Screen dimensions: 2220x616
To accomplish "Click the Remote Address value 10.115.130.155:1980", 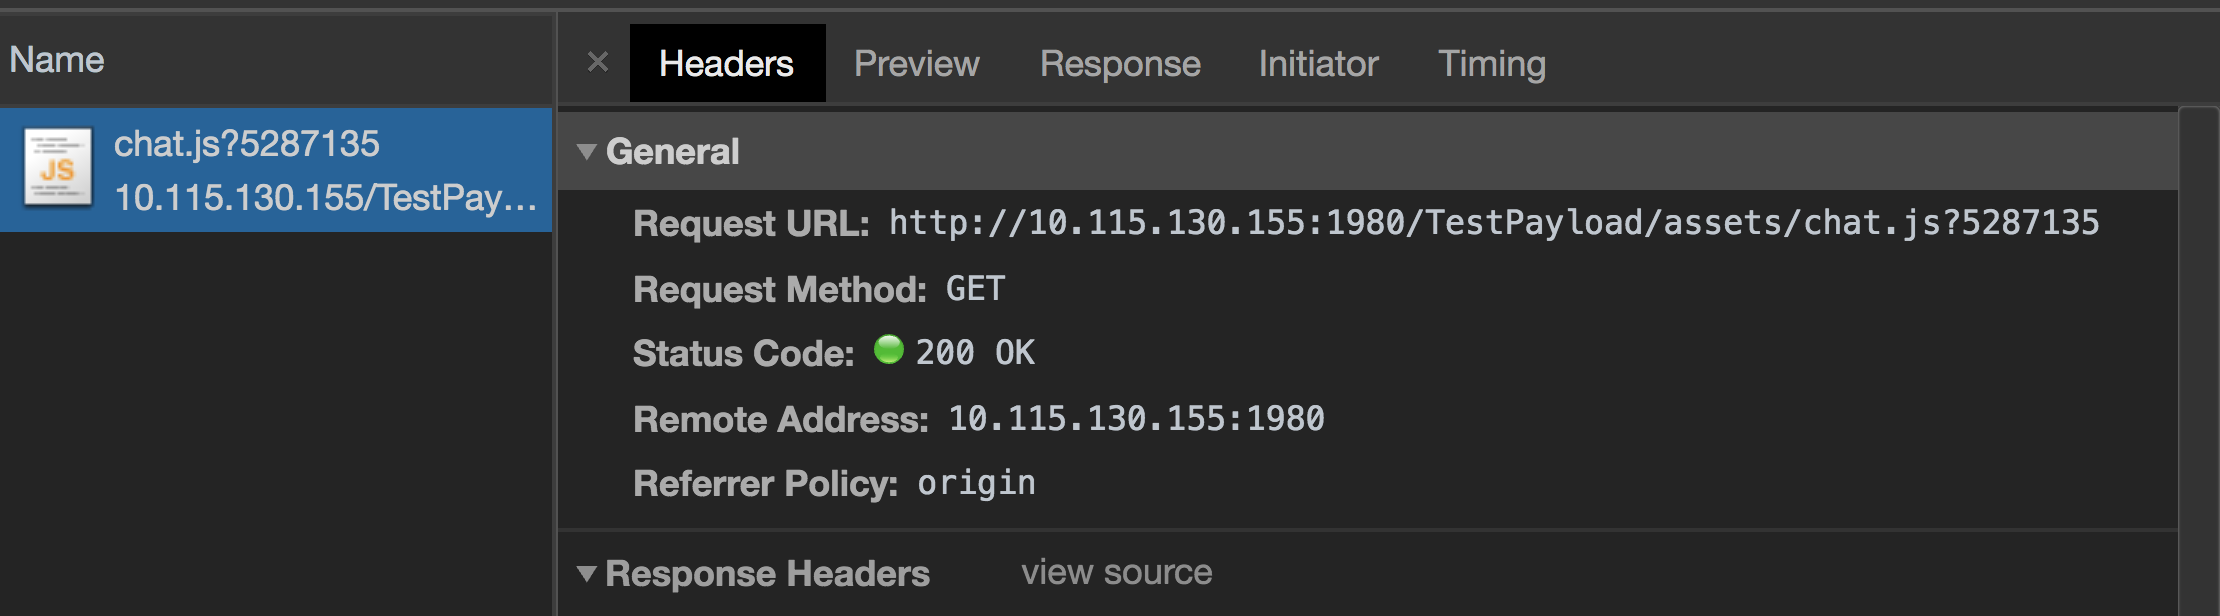I will (x=1136, y=418).
